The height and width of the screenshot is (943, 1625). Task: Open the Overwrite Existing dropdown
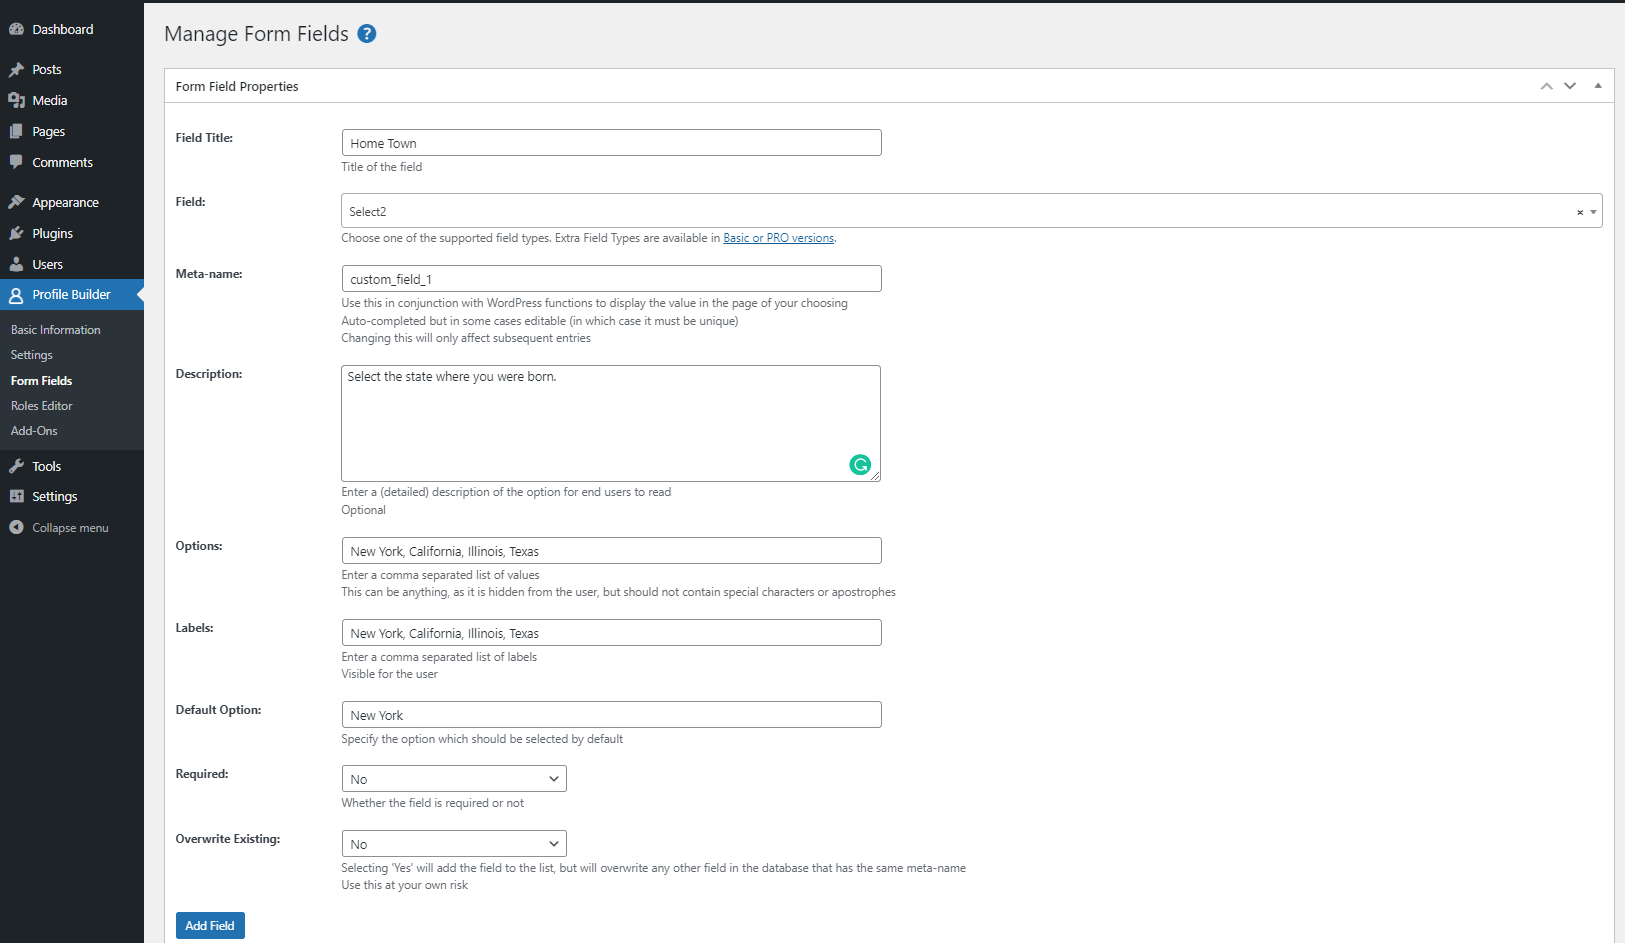pyautogui.click(x=454, y=844)
